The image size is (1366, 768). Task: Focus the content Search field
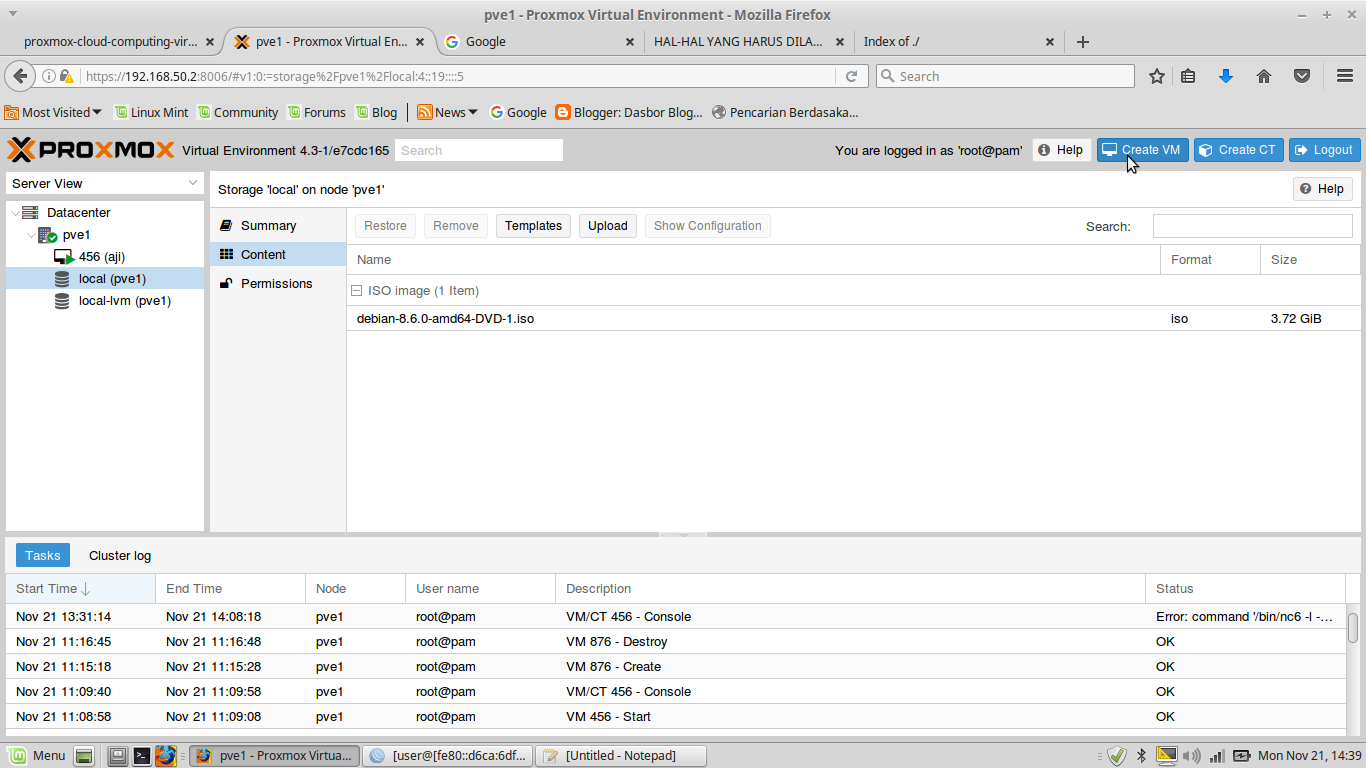pos(1252,226)
